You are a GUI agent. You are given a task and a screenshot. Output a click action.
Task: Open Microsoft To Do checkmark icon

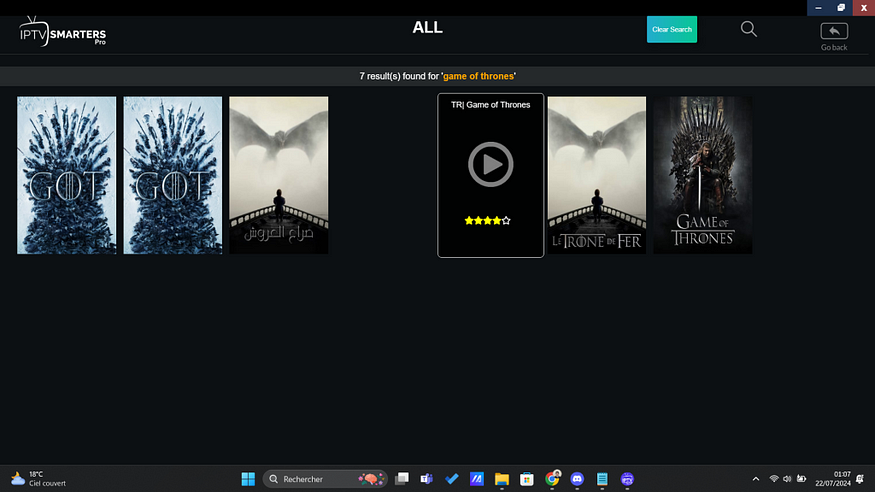(451, 479)
